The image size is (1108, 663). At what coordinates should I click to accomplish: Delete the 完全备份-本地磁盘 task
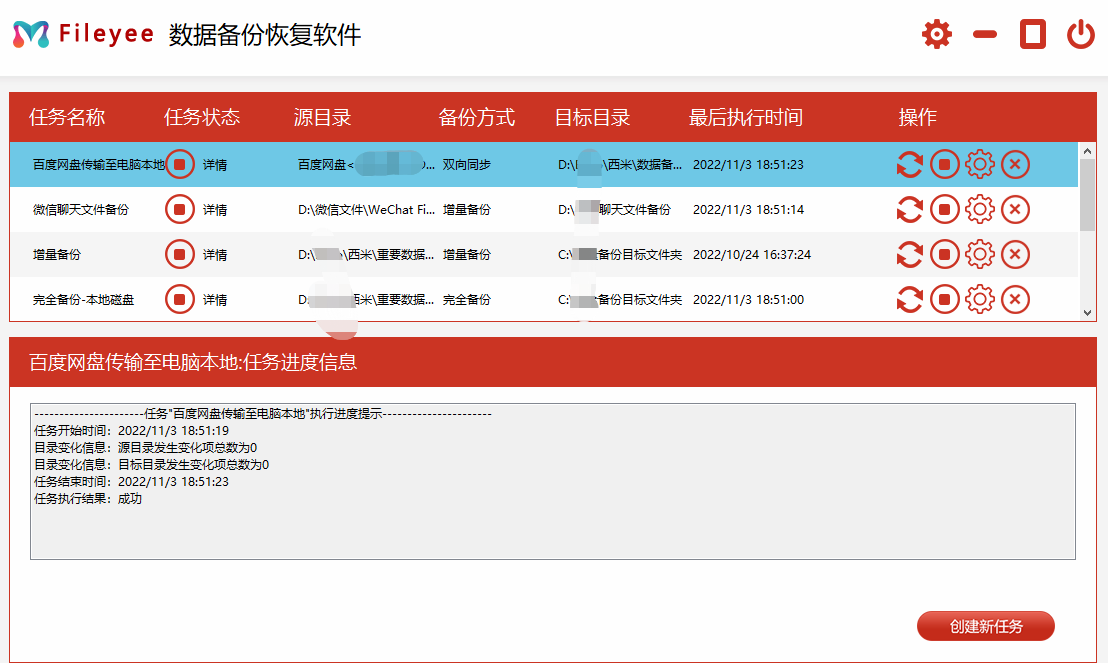click(1015, 299)
